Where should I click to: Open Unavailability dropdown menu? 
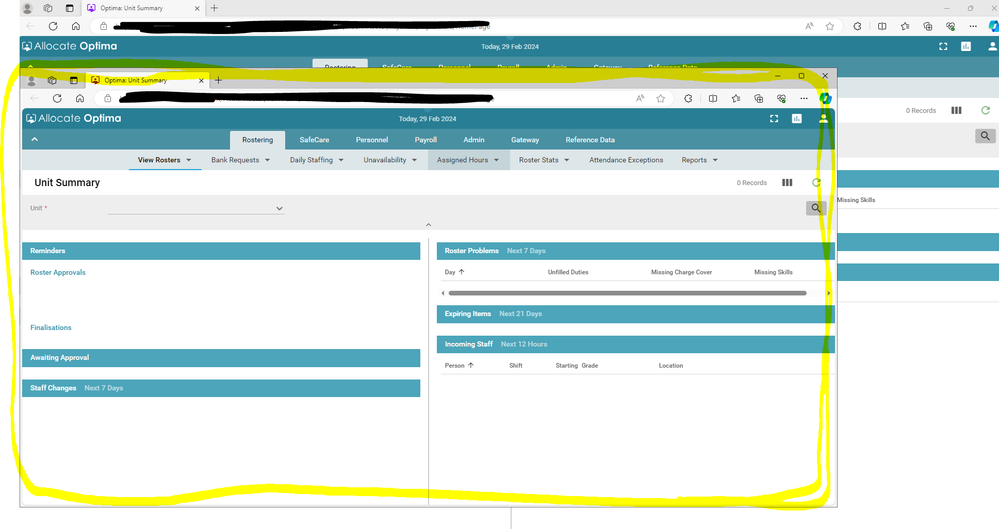point(390,160)
